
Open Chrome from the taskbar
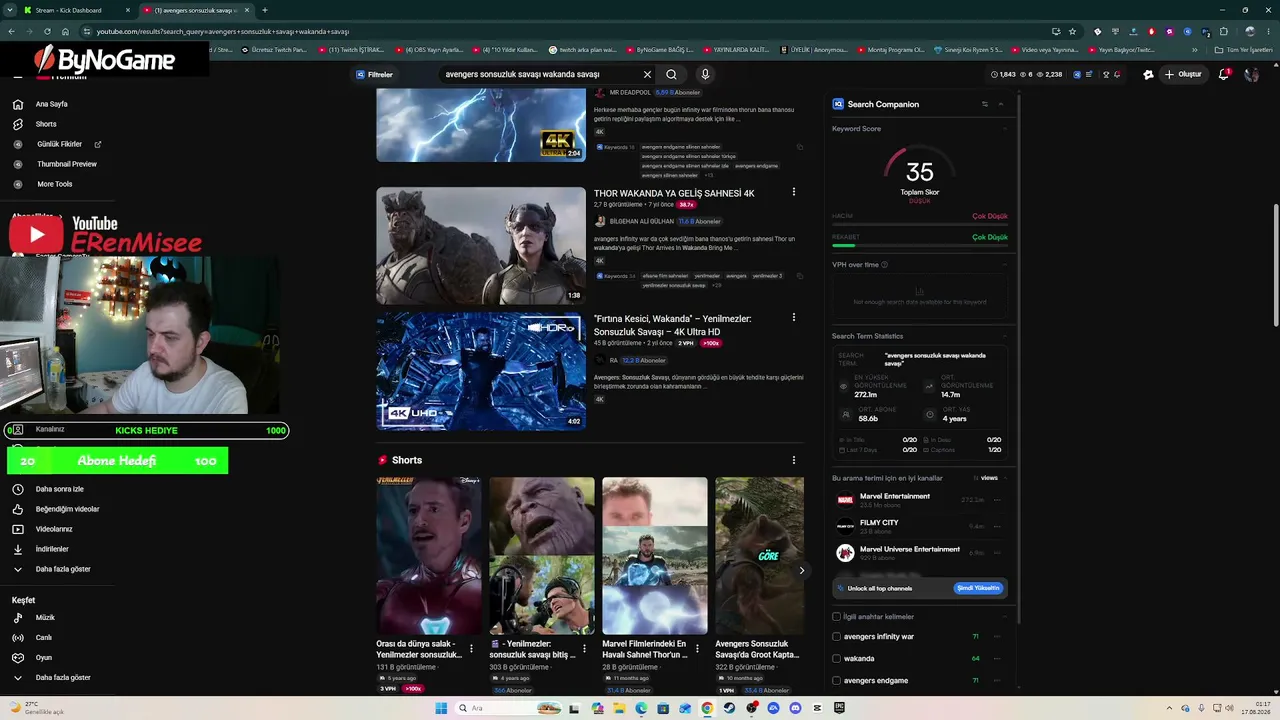[x=707, y=708]
